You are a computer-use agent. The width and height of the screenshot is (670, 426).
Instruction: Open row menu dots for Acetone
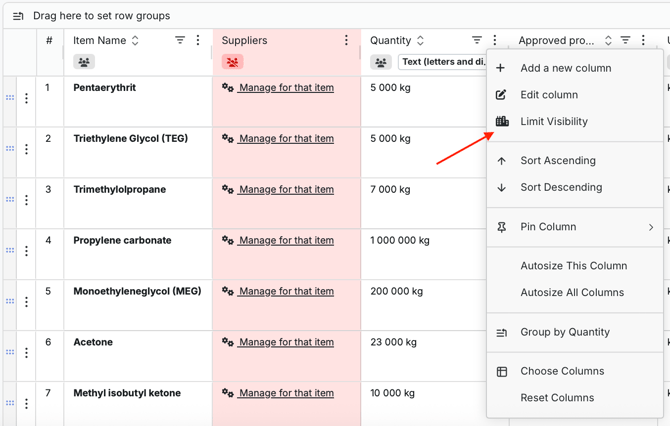pyautogui.click(x=26, y=352)
